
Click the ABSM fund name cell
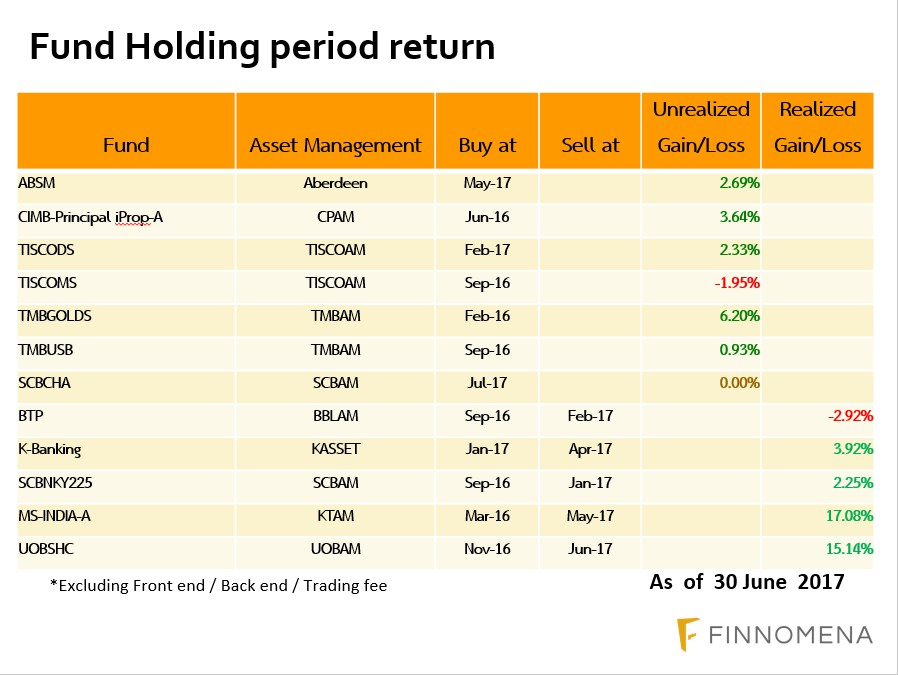point(36,183)
